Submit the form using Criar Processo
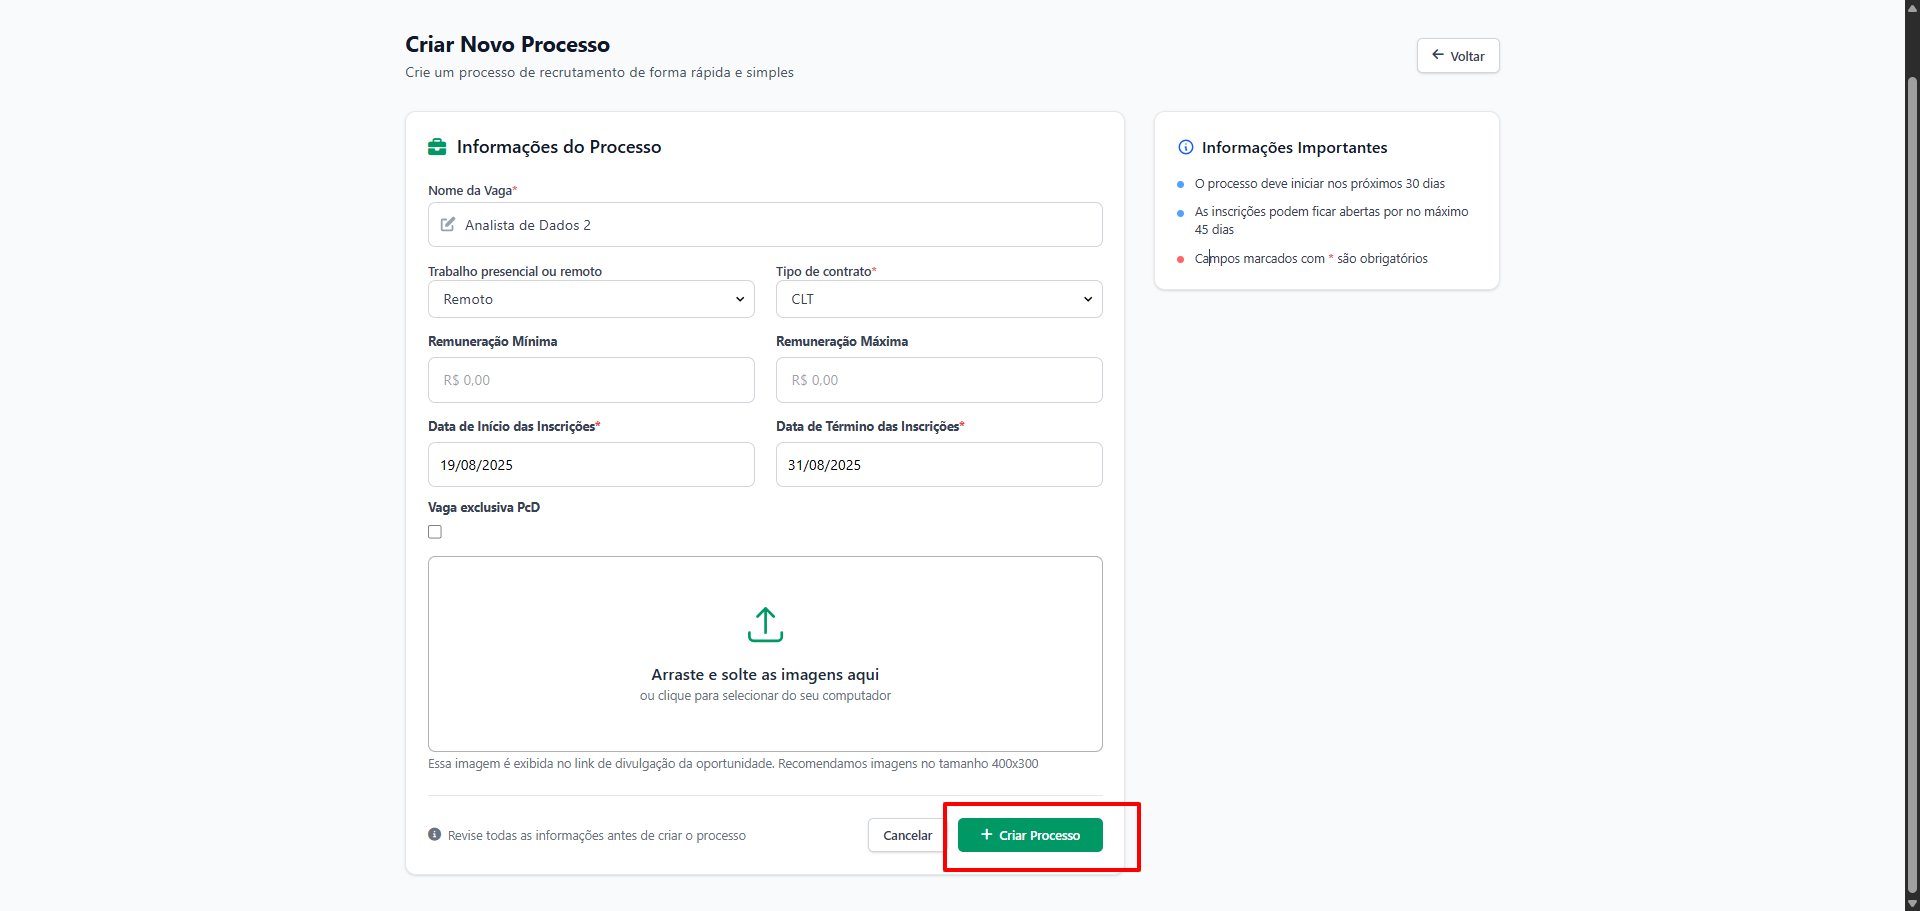Viewport: 1920px width, 911px height. (x=1030, y=835)
